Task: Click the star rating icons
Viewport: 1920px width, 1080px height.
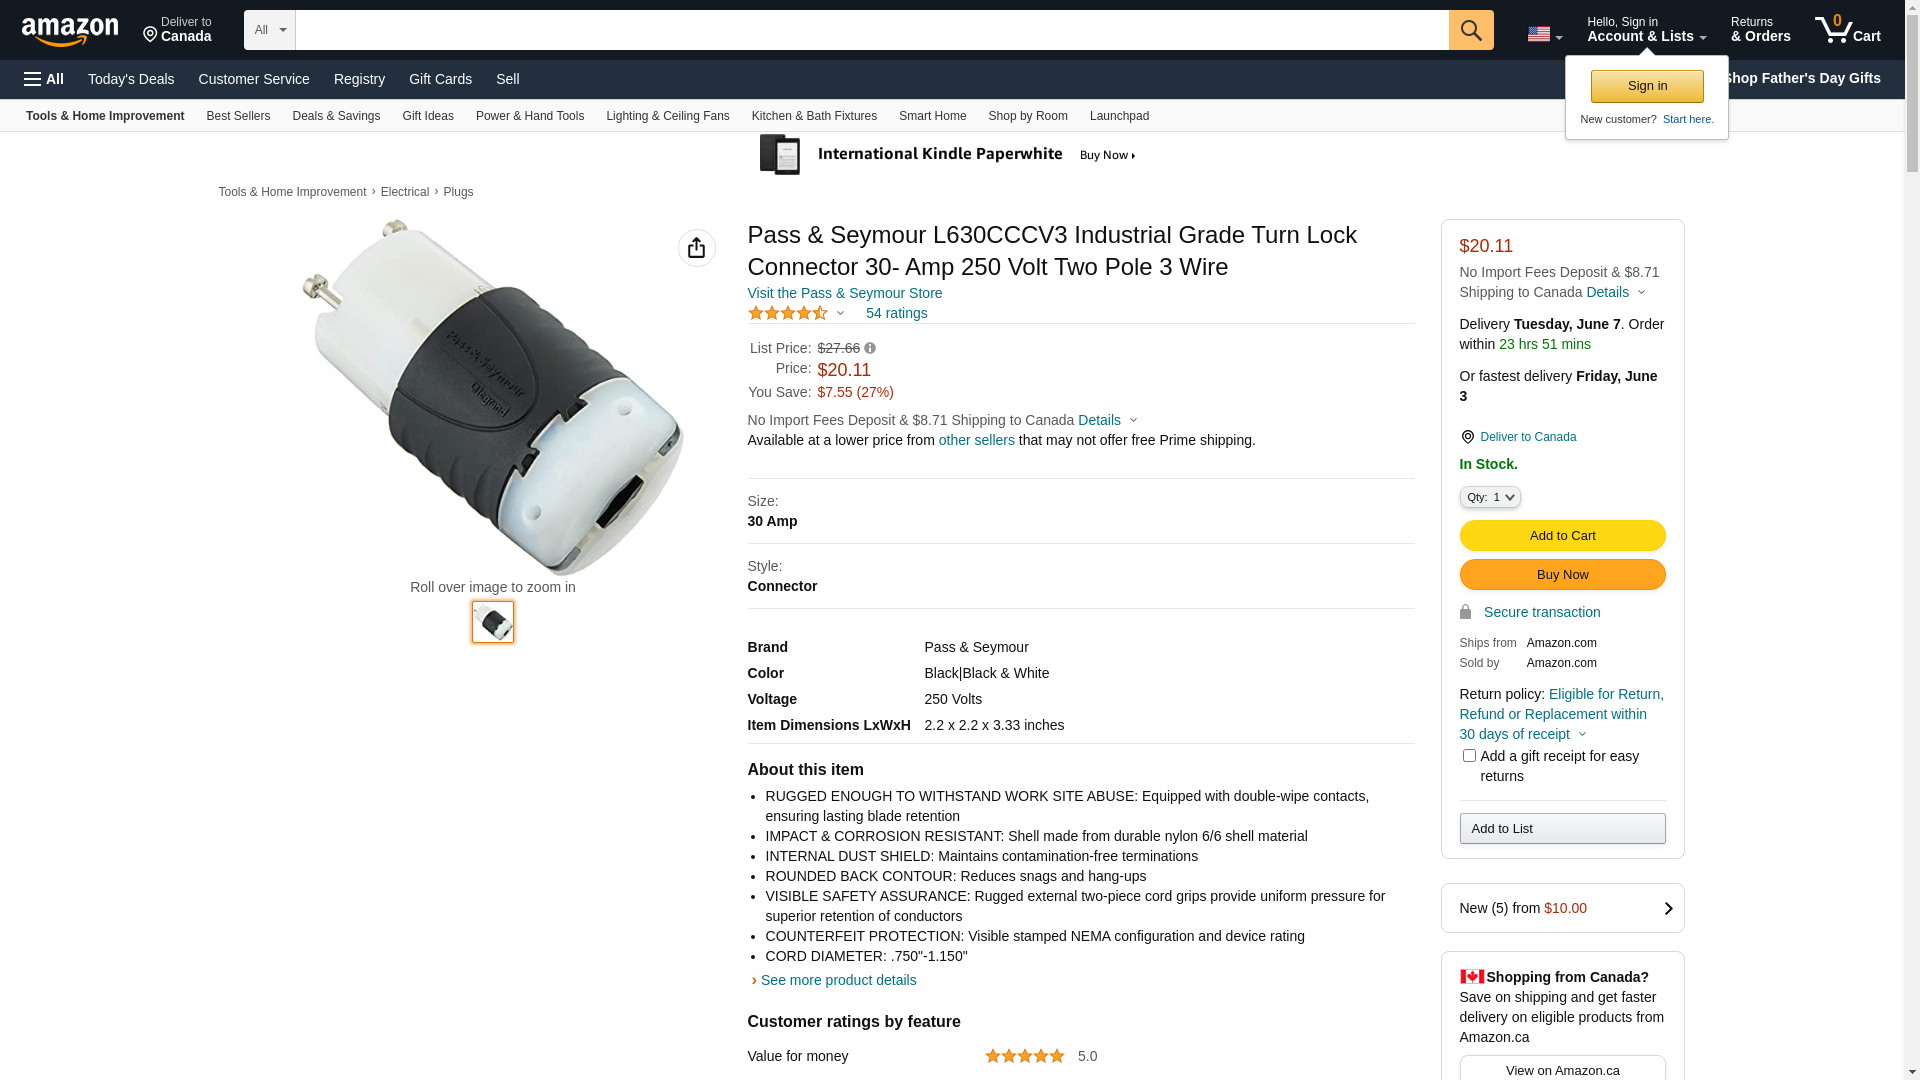Action: [788, 313]
